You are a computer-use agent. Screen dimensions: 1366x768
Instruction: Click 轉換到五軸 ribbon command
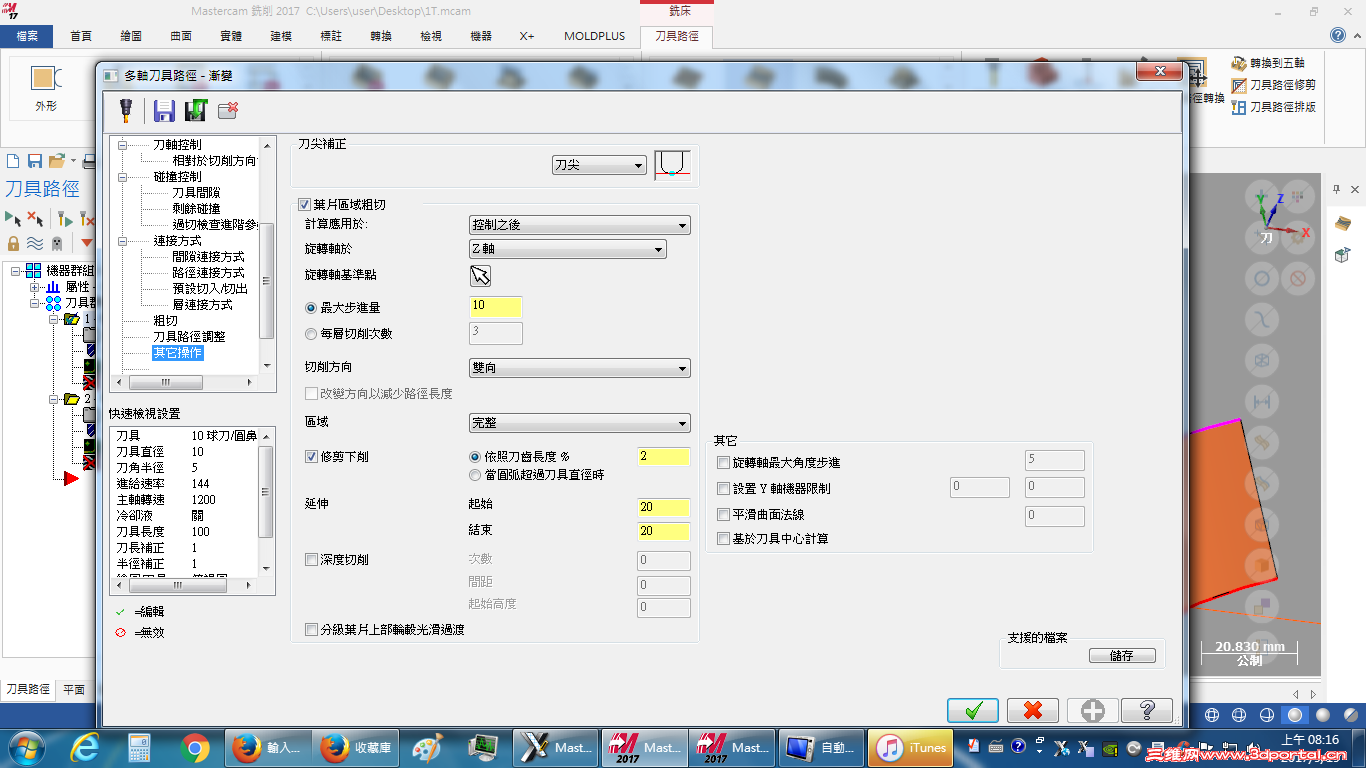pyautogui.click(x=1268, y=63)
